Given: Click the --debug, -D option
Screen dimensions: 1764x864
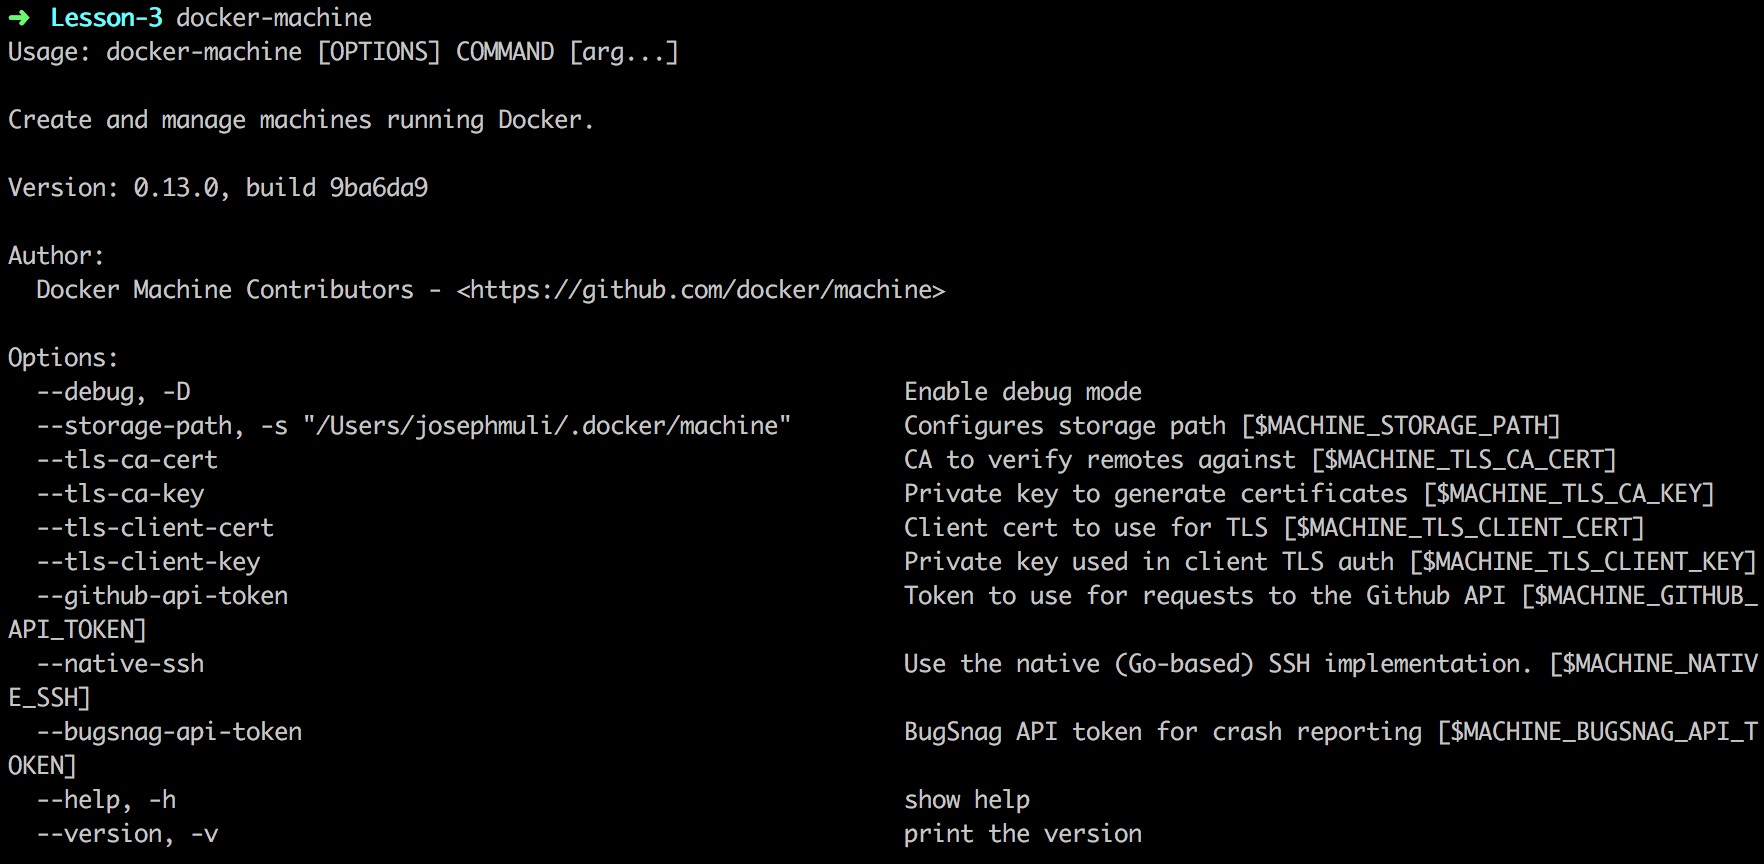Looking at the screenshot, I should tap(113, 392).
